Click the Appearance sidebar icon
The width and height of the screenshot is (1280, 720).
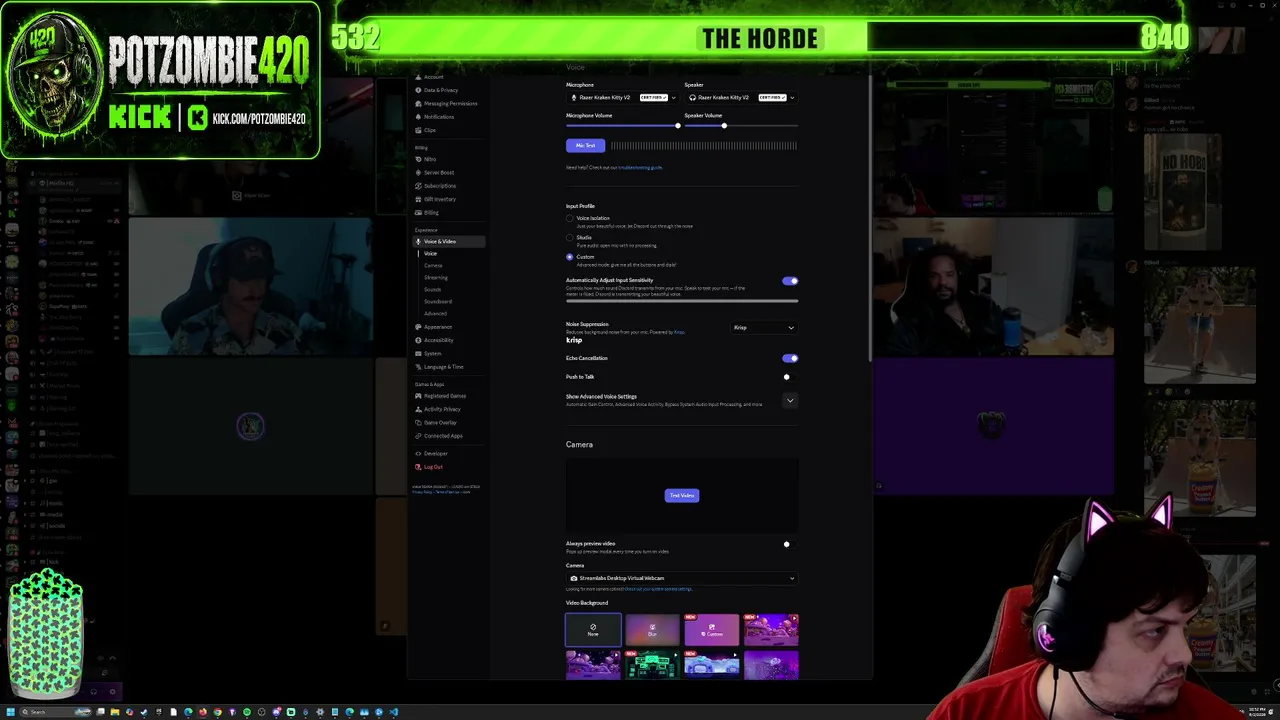(x=418, y=327)
